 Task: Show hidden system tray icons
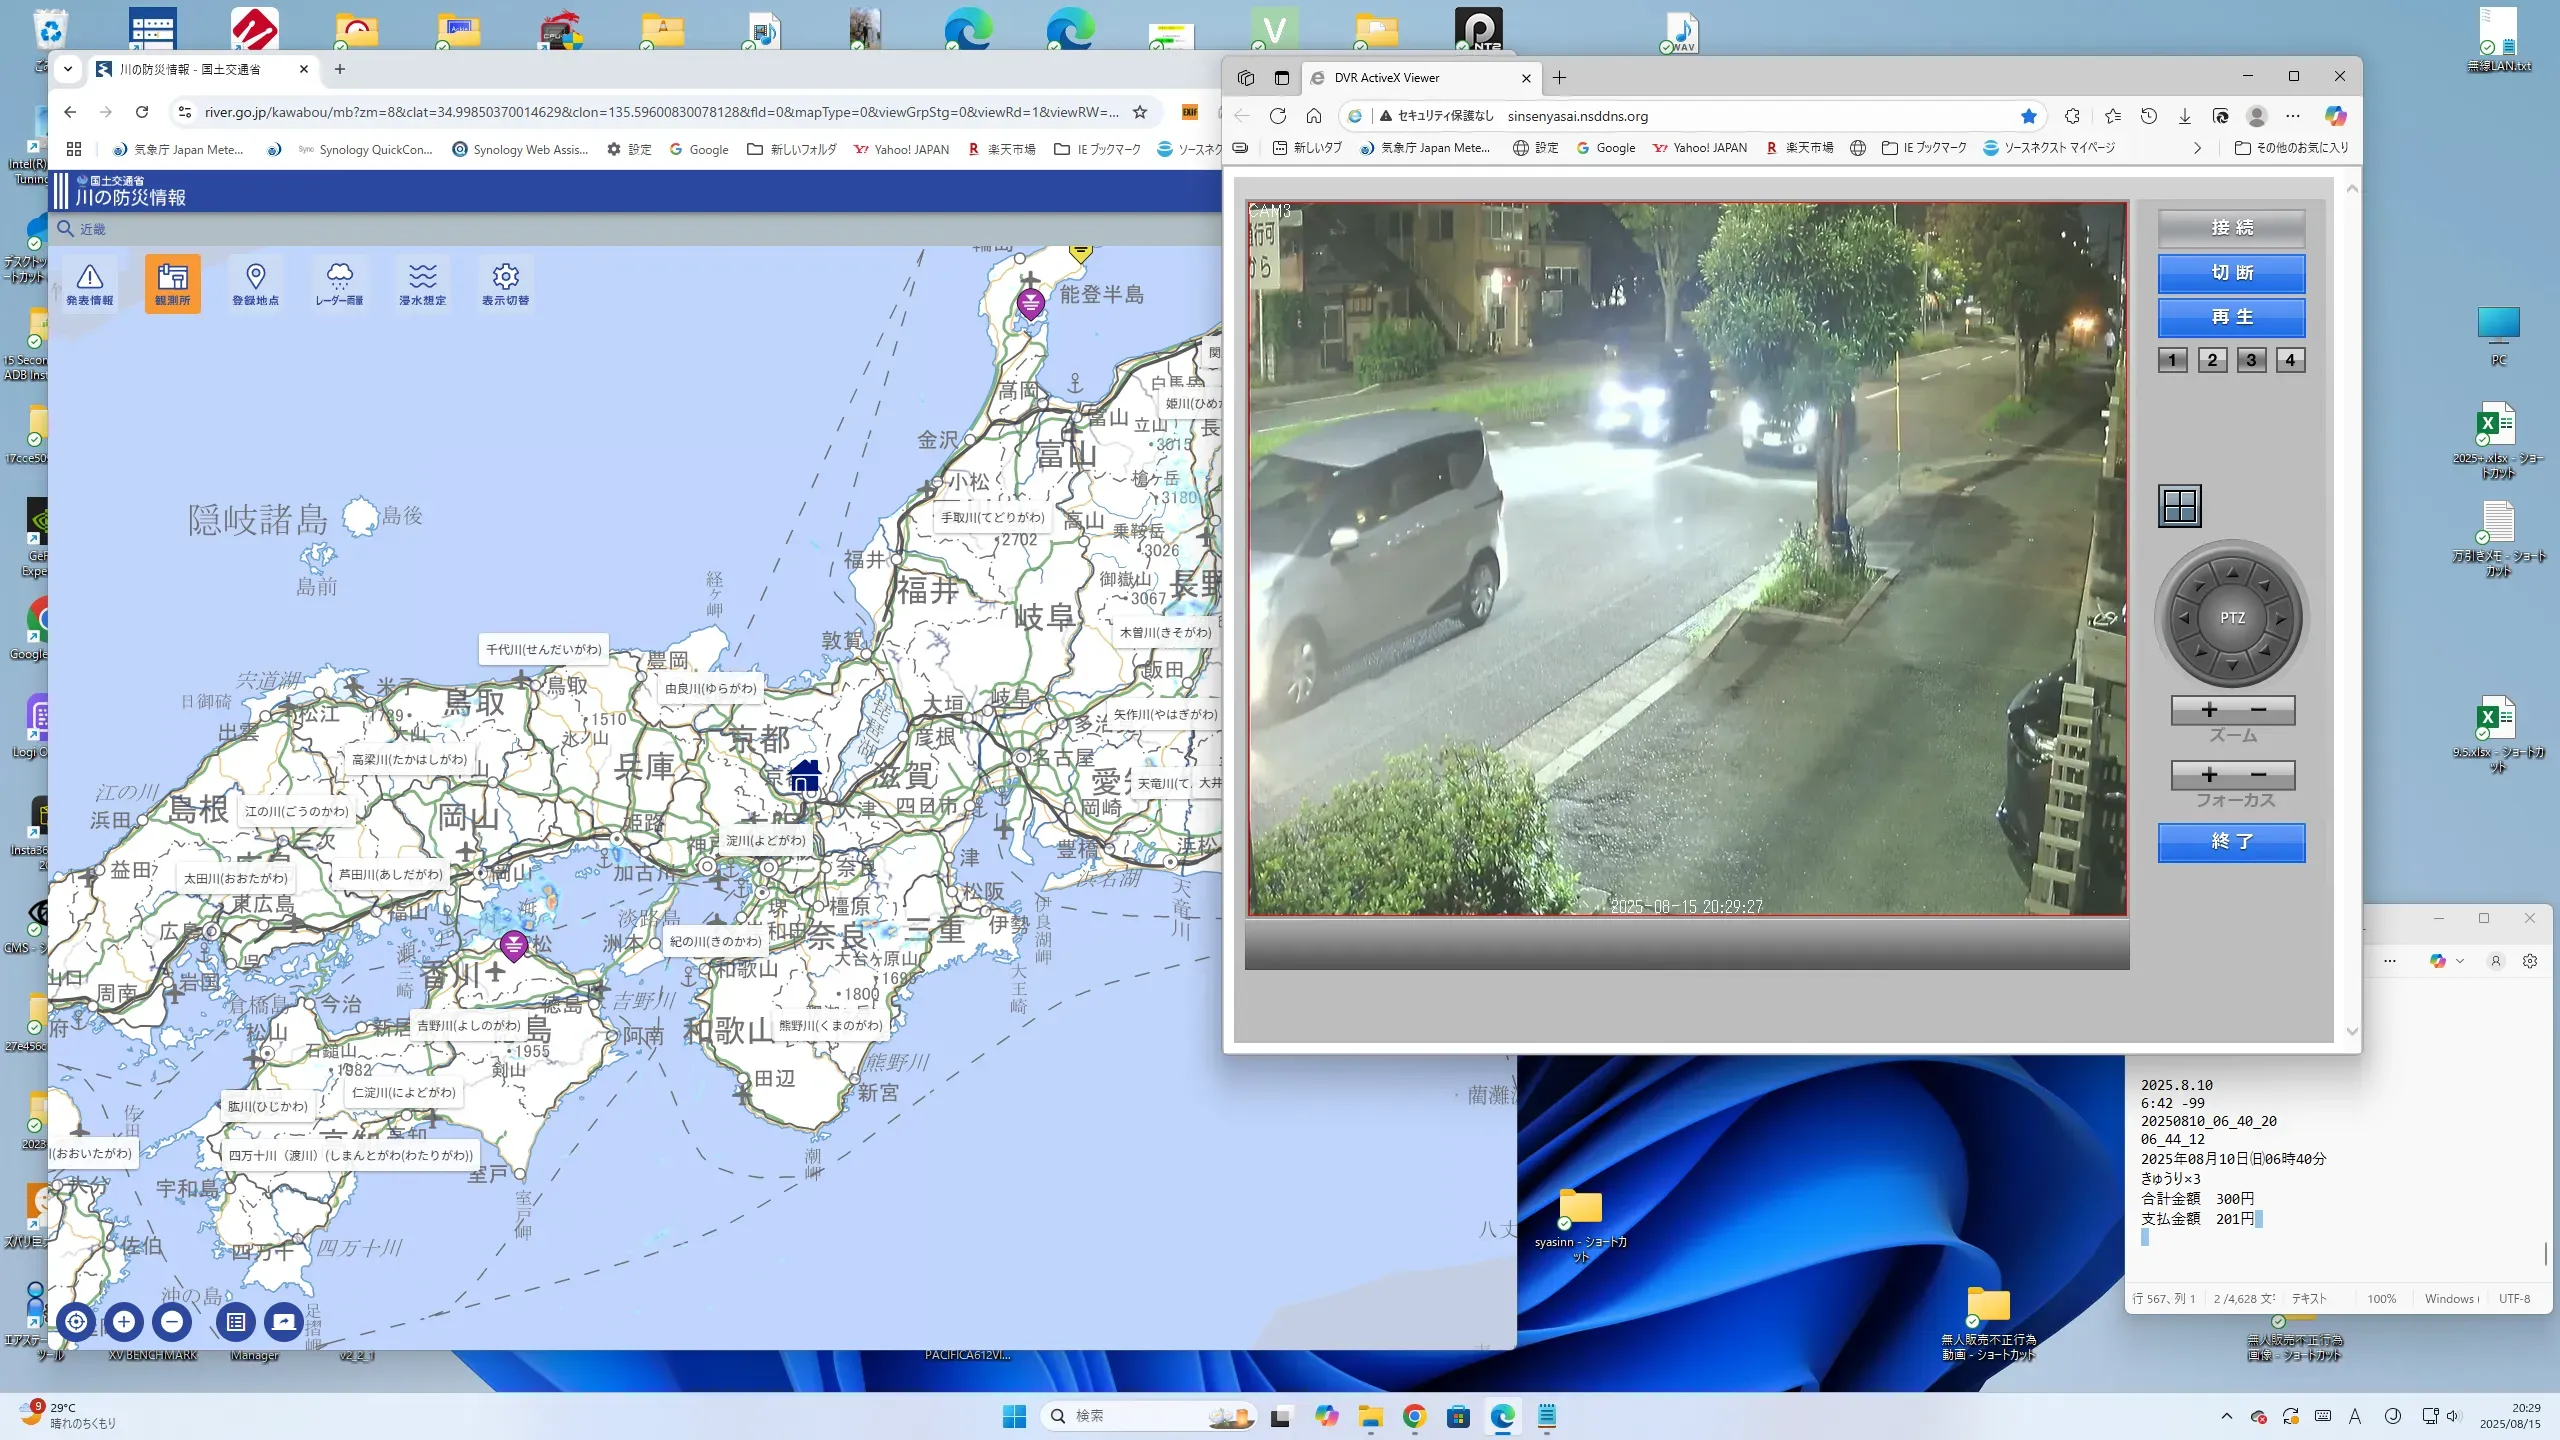point(2226,1416)
